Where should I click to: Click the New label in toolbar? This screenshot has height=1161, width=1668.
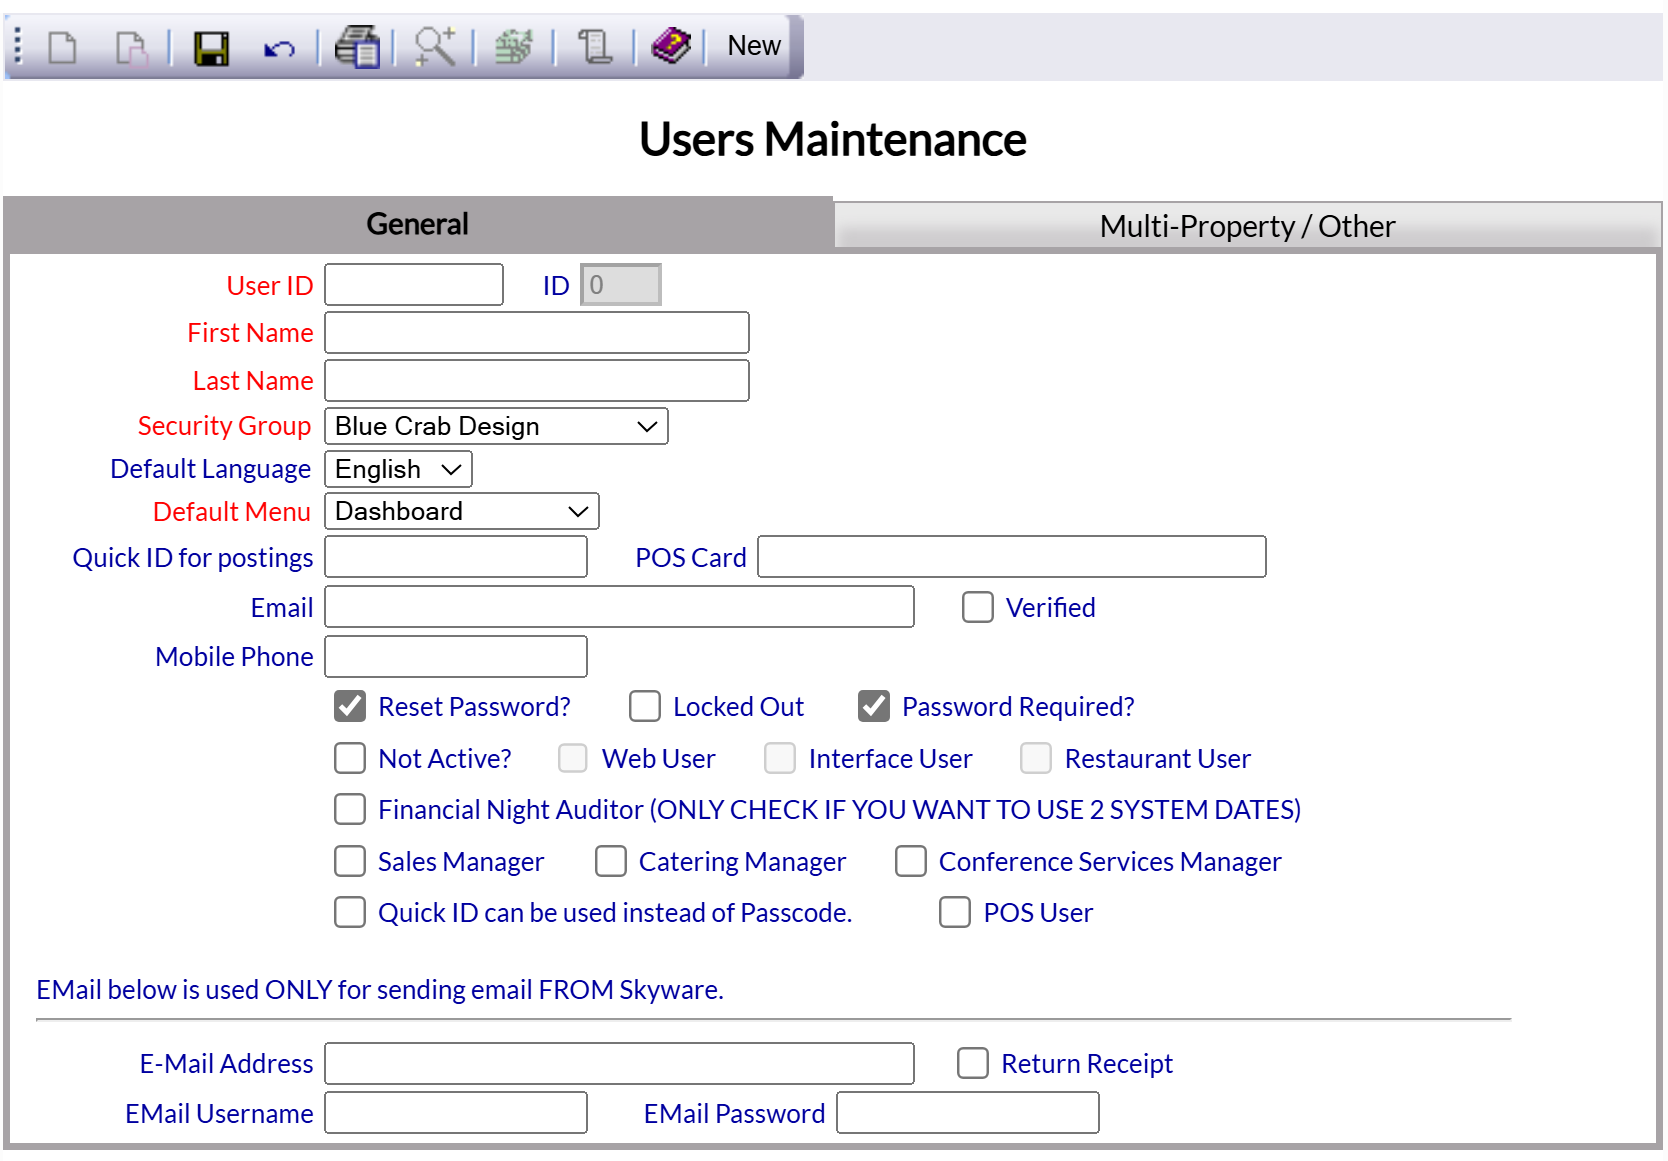(x=754, y=46)
